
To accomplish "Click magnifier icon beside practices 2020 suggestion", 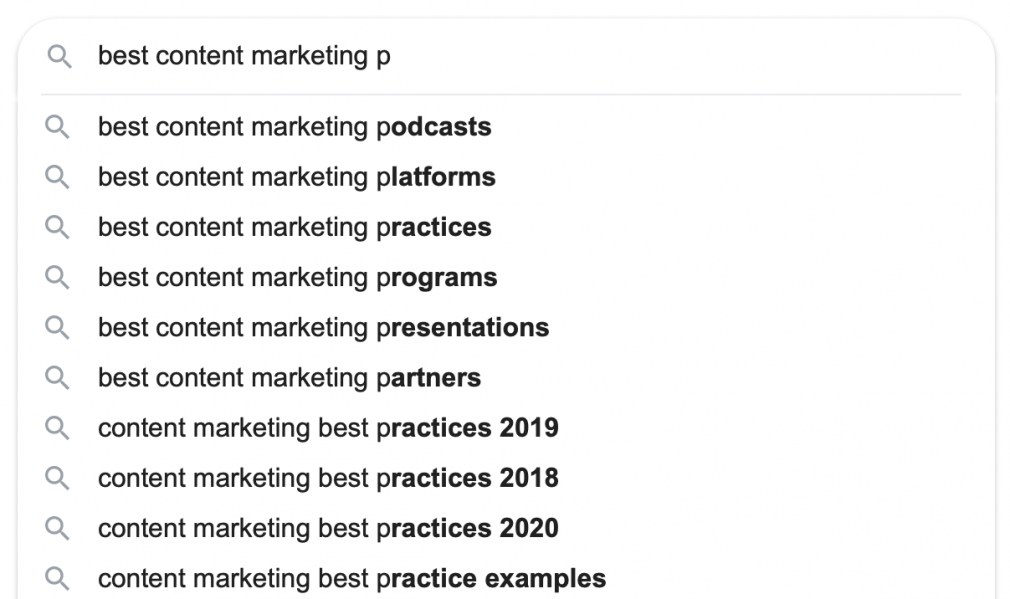I will click(57, 529).
